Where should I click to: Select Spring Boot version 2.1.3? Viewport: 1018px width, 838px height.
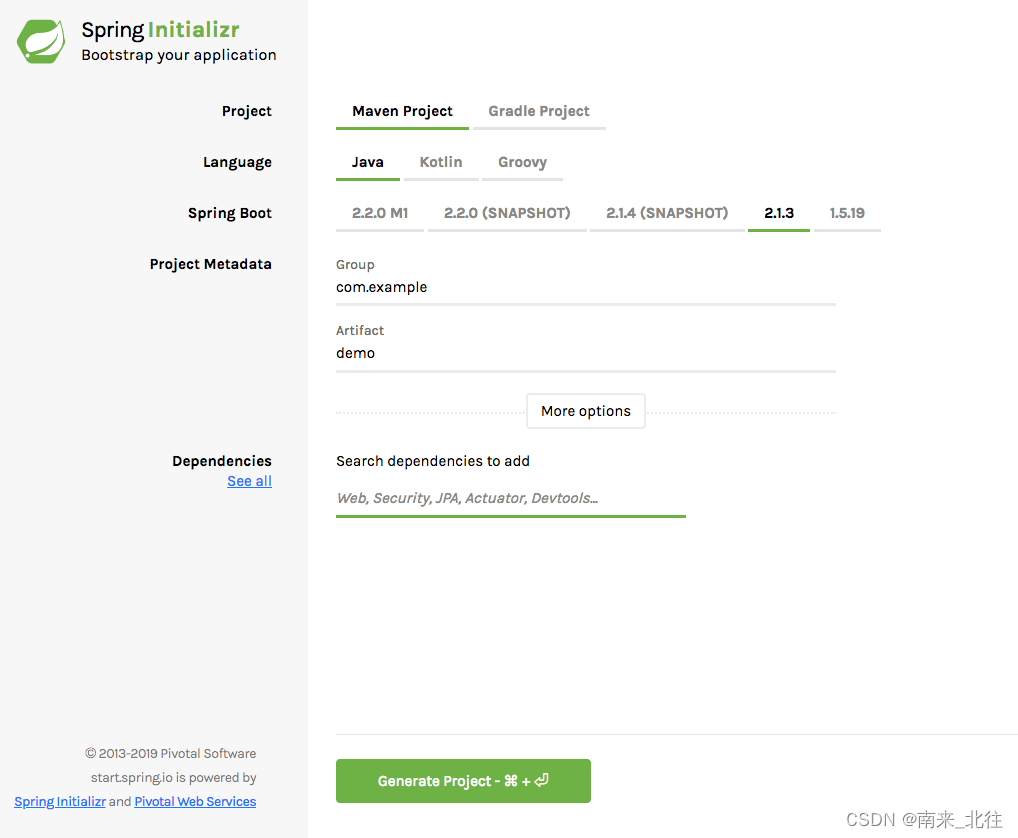tap(778, 212)
